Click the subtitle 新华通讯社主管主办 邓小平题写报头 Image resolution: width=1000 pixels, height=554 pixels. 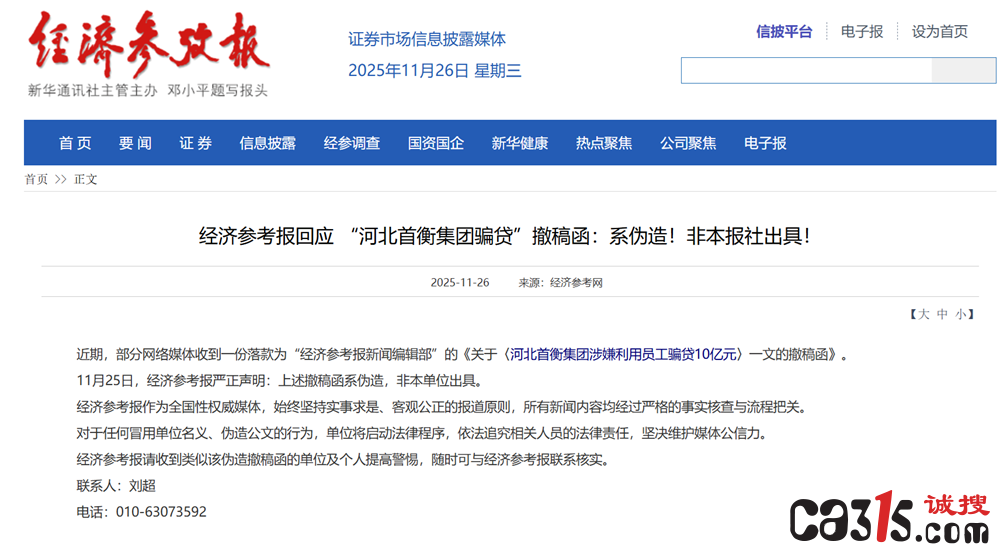pos(148,91)
